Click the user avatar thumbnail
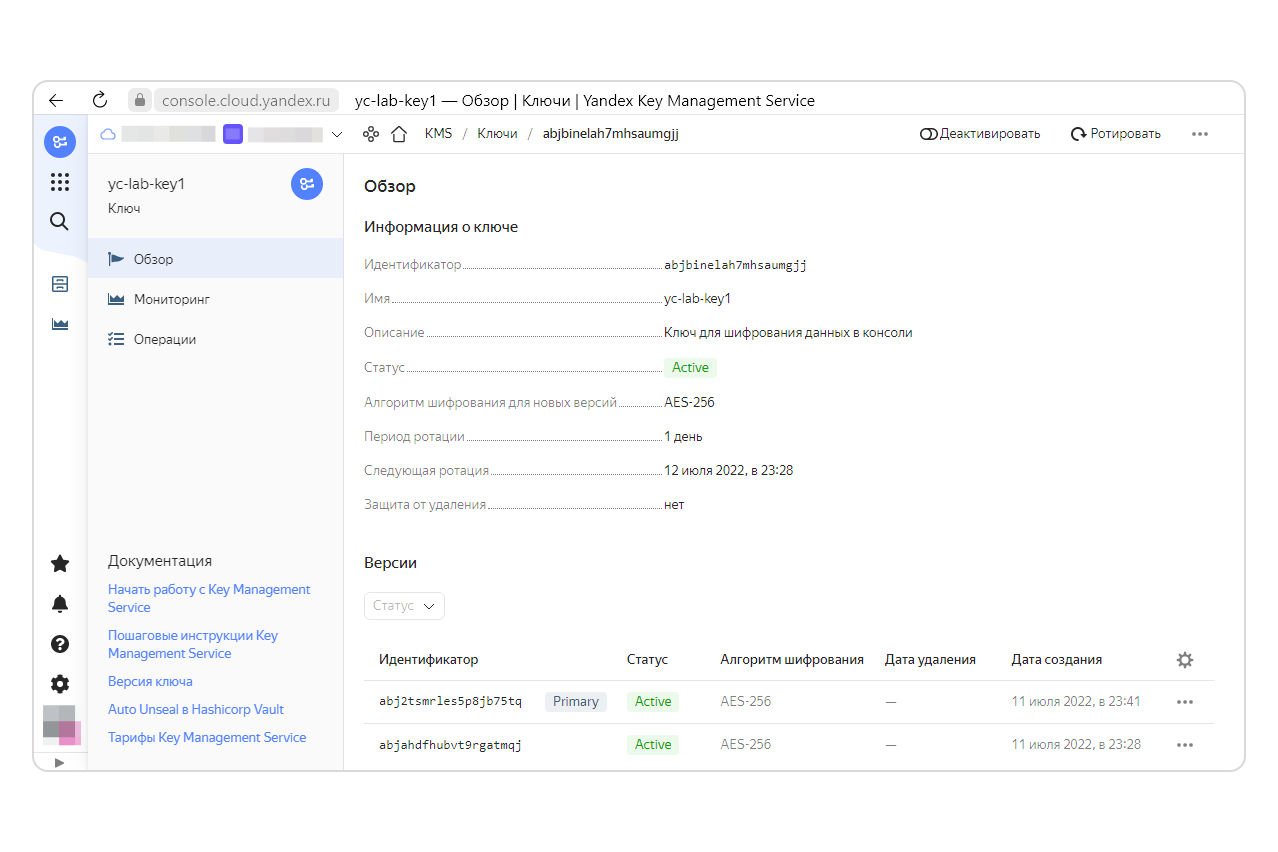 coord(60,725)
